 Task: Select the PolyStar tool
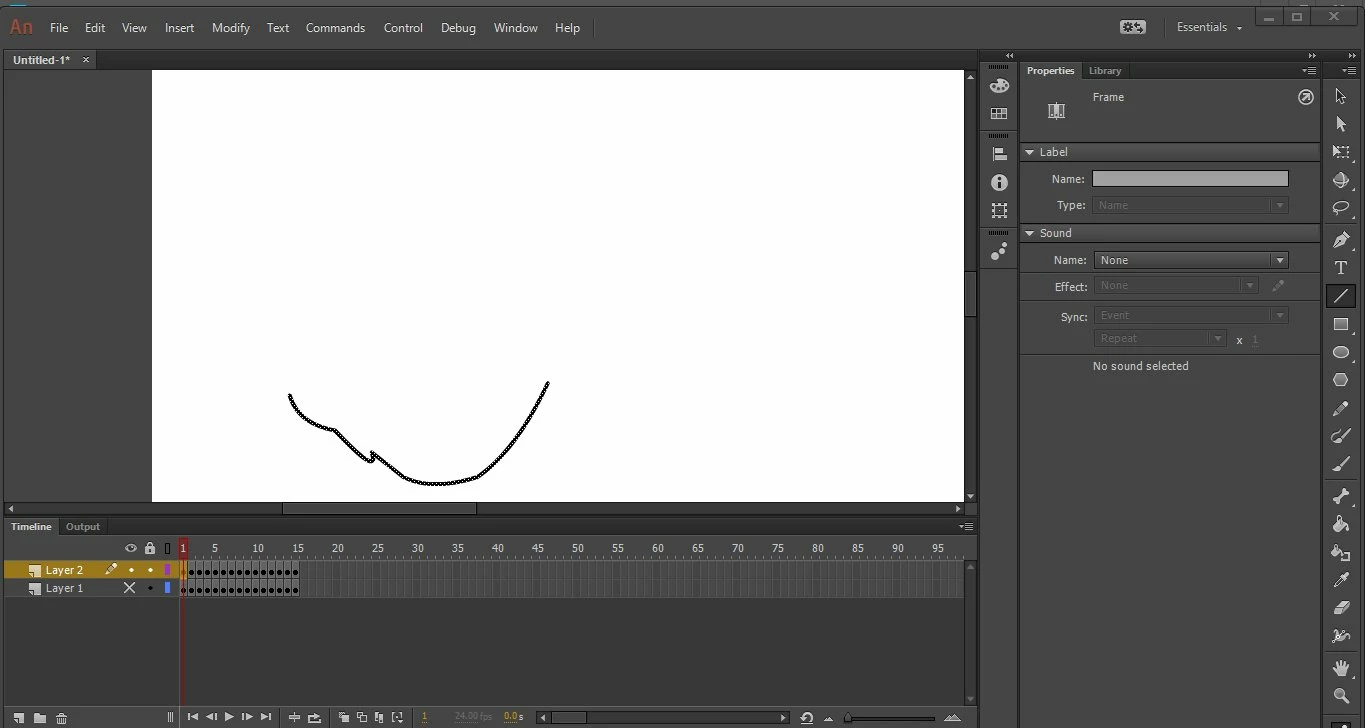point(1341,380)
